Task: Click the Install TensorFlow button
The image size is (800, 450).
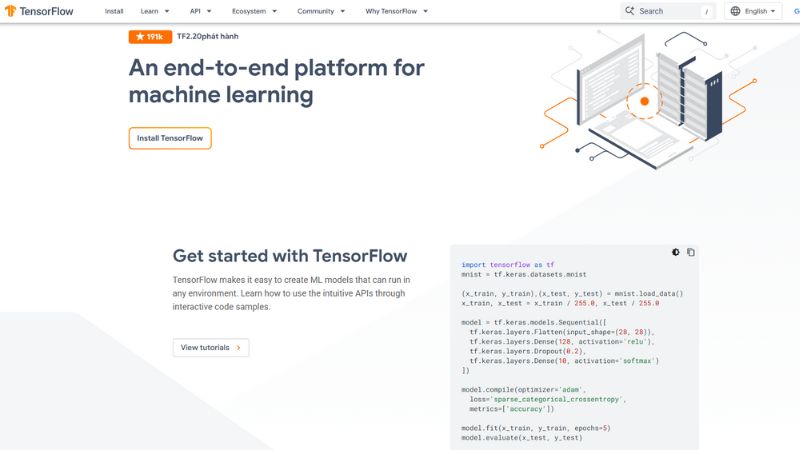Action: tap(170, 138)
